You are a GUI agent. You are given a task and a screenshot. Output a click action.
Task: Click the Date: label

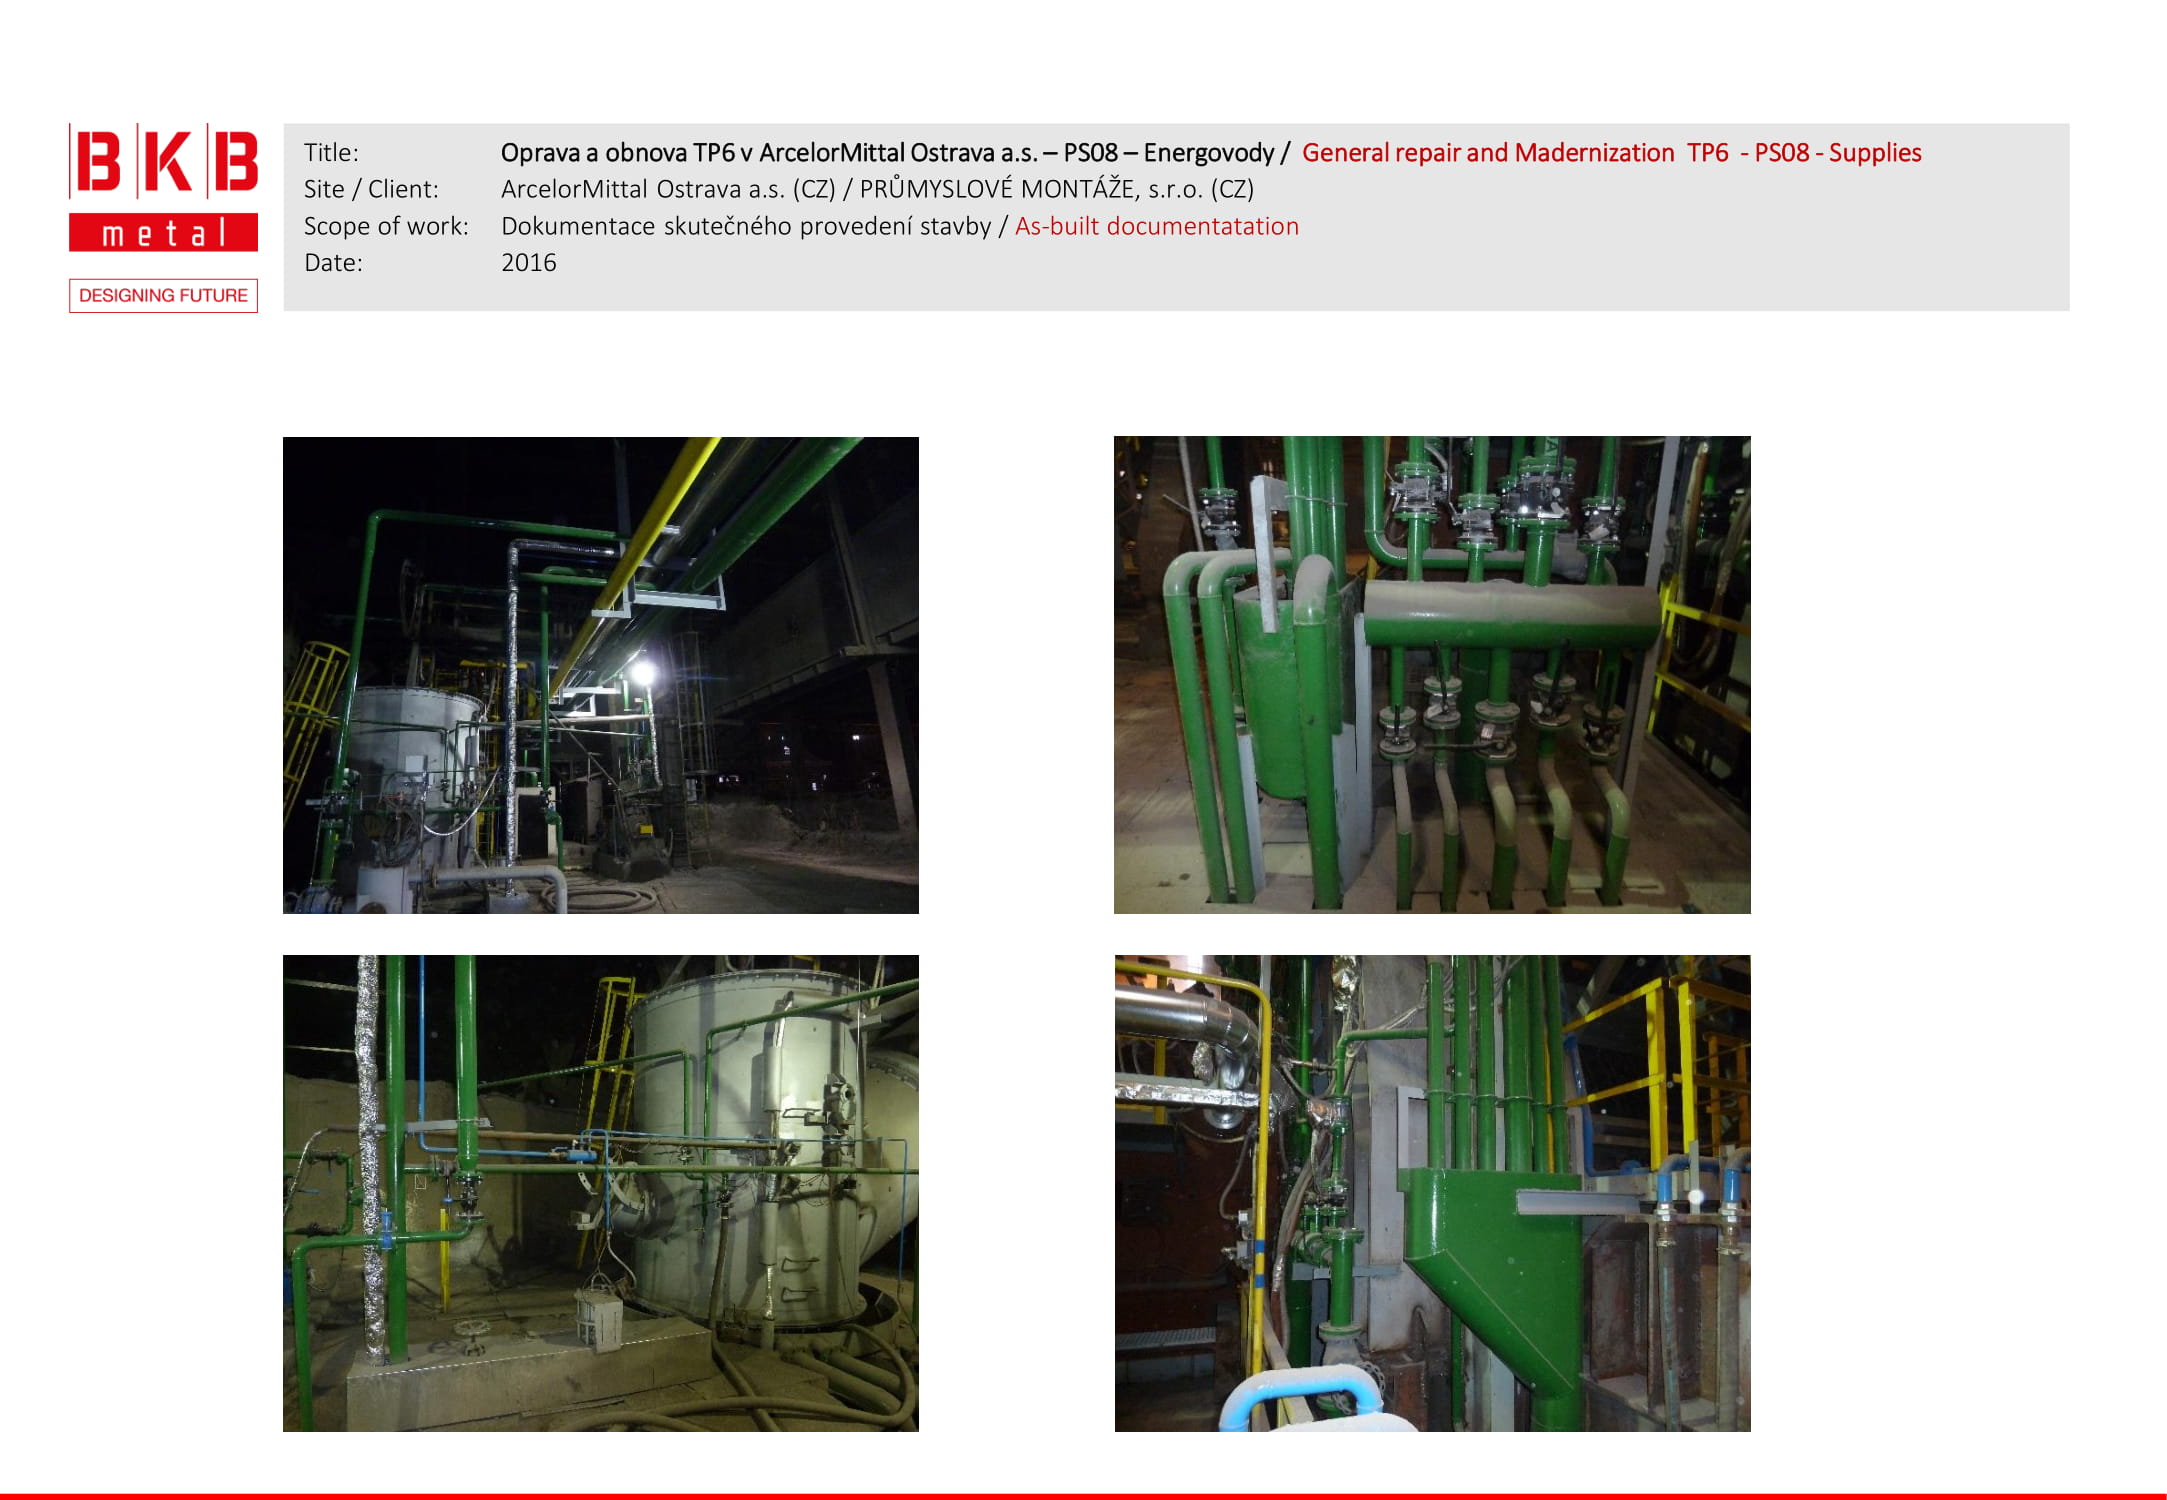(x=333, y=263)
